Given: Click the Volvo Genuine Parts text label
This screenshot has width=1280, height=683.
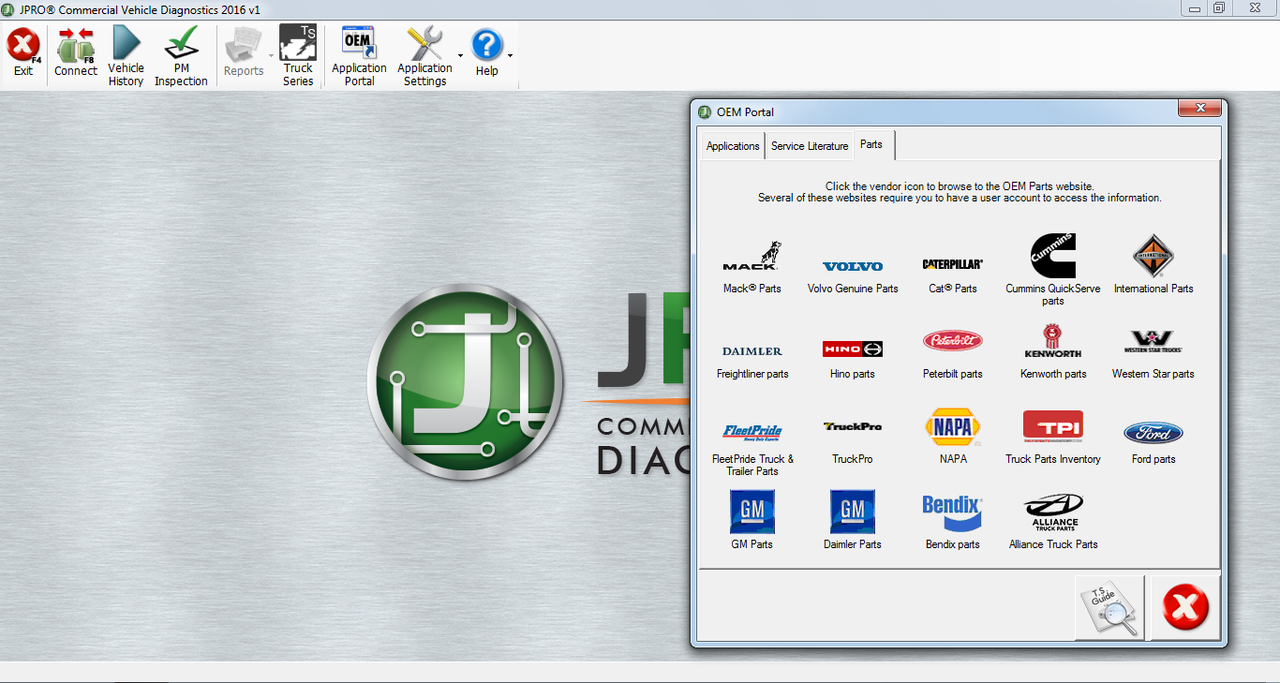Looking at the screenshot, I should point(853,289).
